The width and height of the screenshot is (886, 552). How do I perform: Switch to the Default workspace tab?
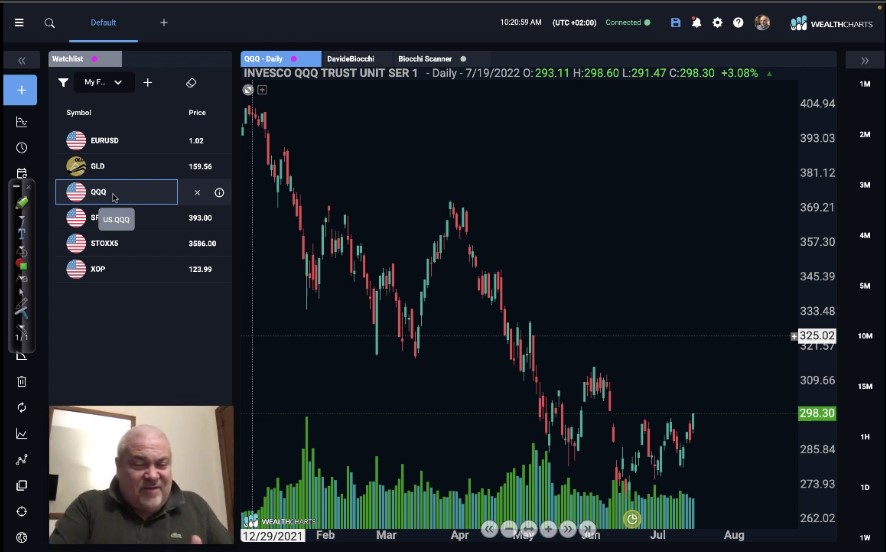(103, 23)
